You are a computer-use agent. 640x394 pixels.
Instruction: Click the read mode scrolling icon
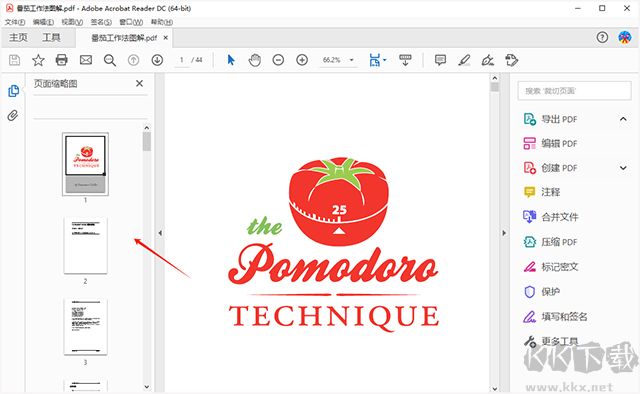(405, 60)
